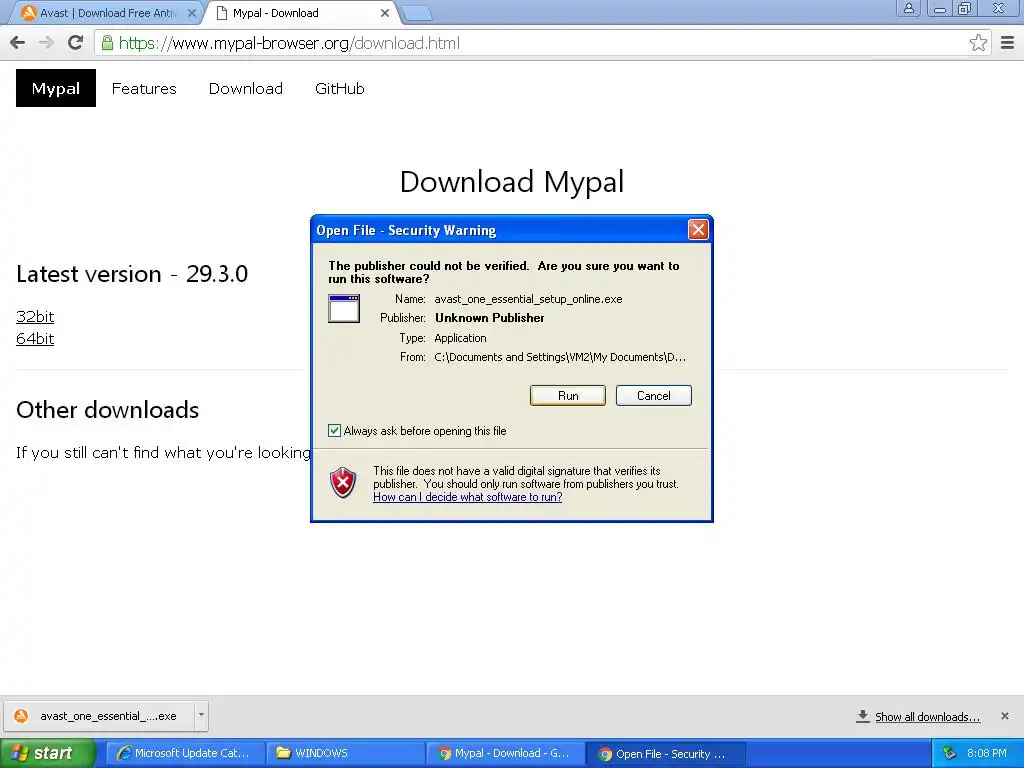
Task: Click the Download Mypal heading
Action: point(512,182)
